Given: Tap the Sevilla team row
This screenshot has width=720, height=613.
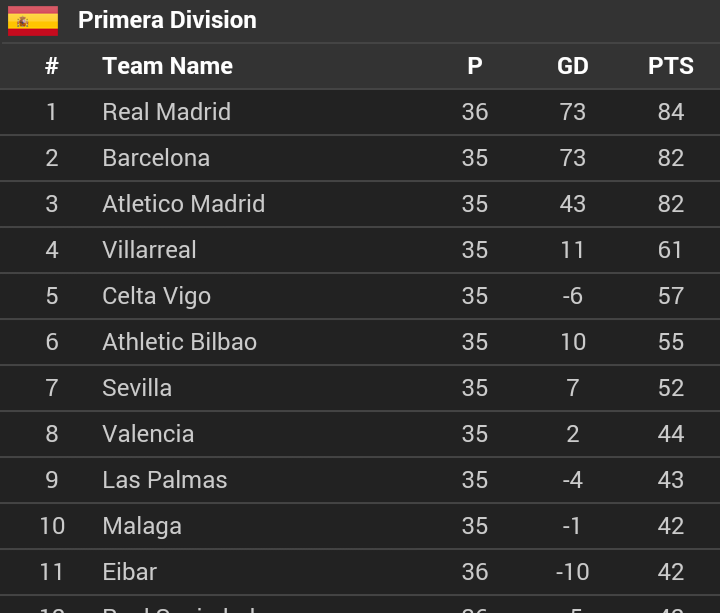Looking at the screenshot, I should 360,388.
